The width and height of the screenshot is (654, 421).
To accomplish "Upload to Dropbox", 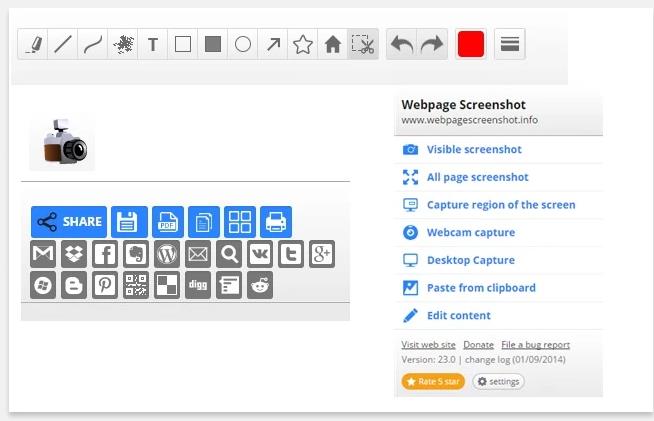I will point(74,254).
